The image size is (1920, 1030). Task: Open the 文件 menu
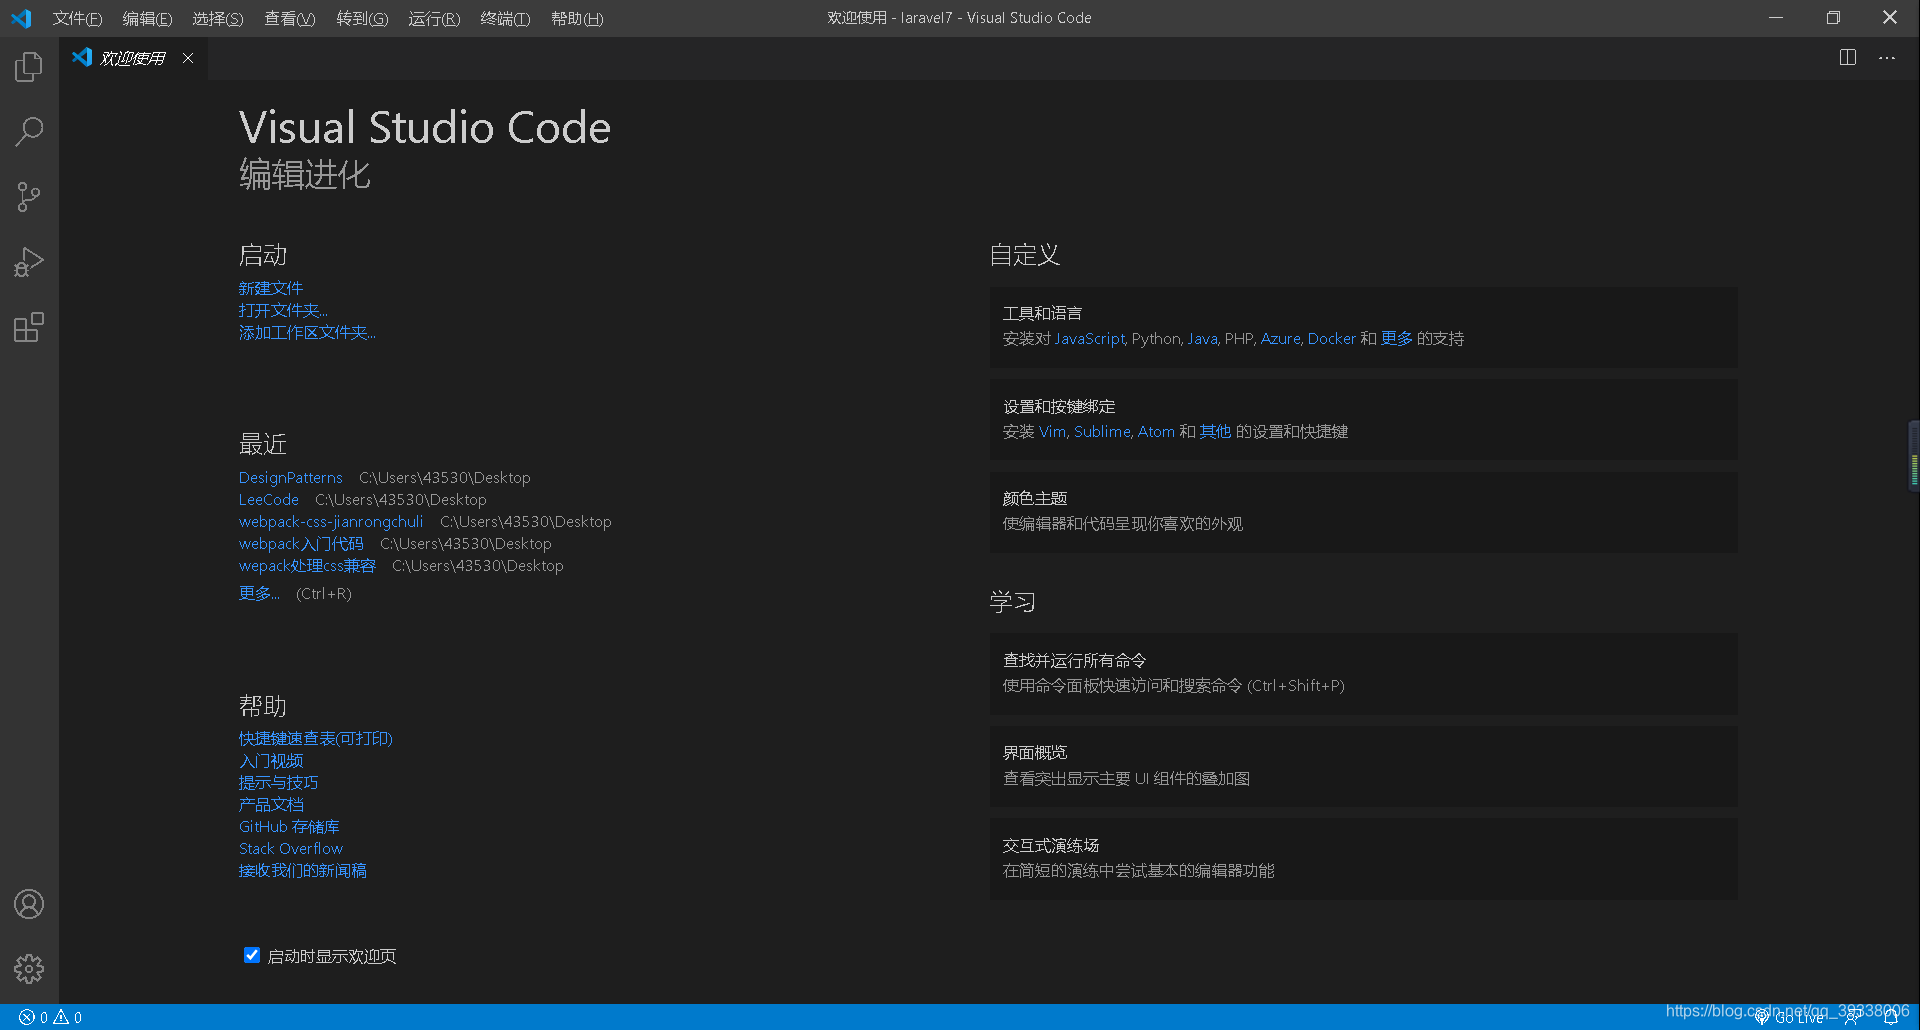(76, 18)
